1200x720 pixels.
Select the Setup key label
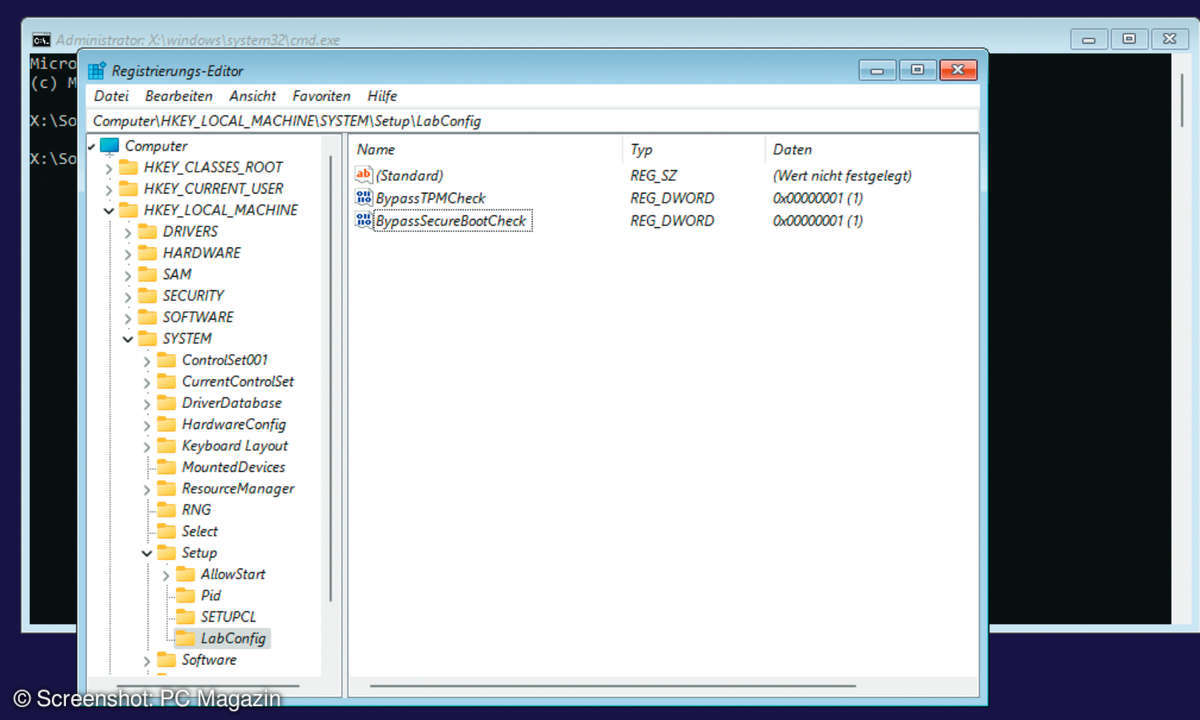199,553
